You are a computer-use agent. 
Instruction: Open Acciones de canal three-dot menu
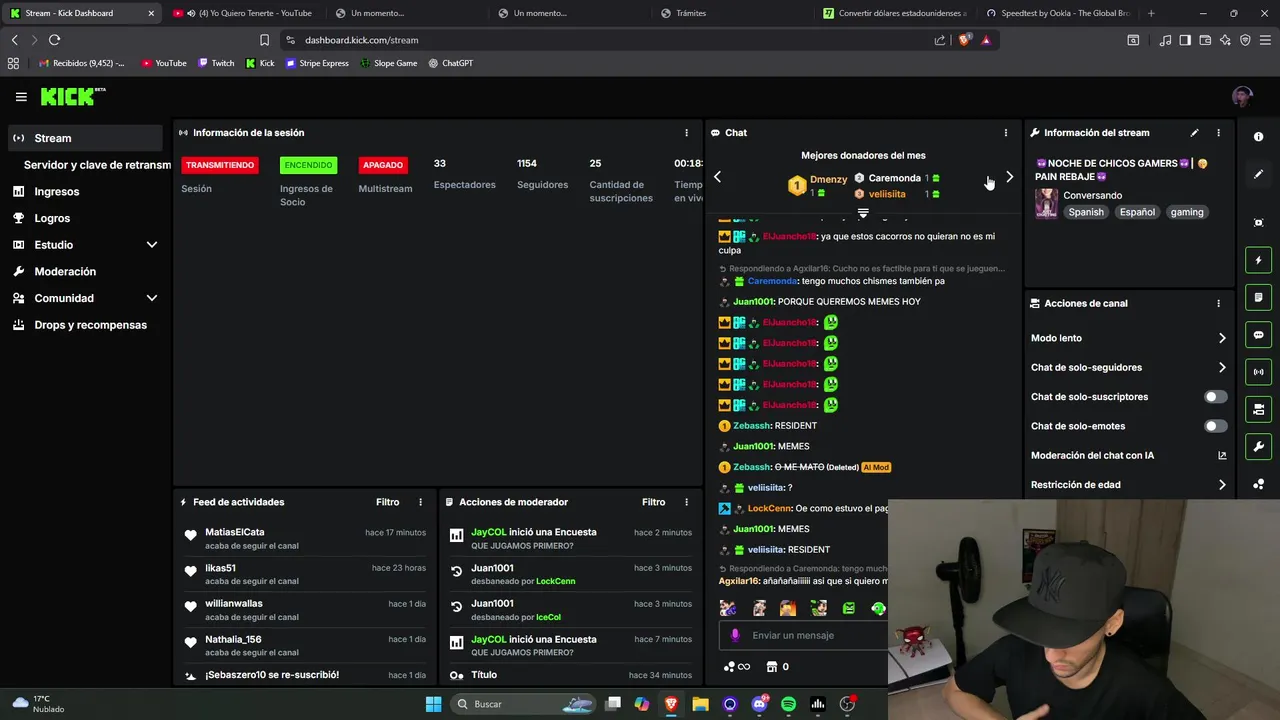pyautogui.click(x=1218, y=304)
